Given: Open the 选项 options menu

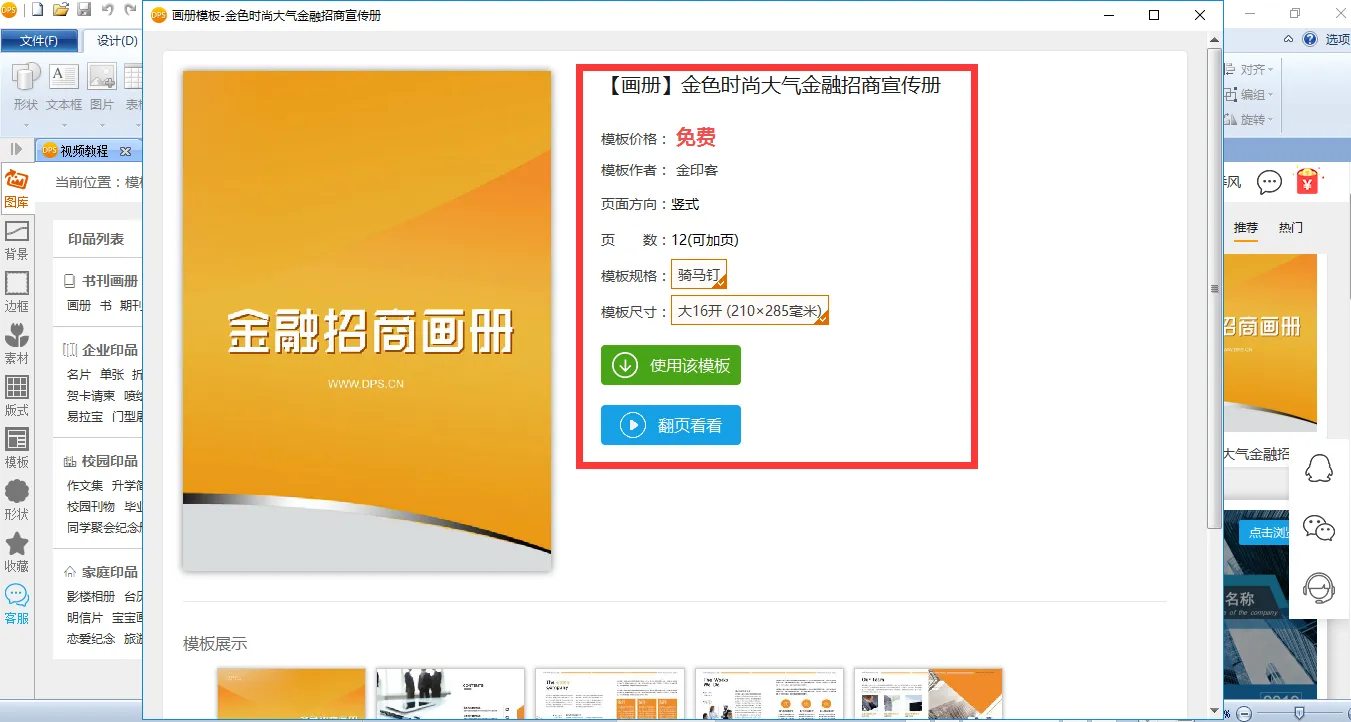Looking at the screenshot, I should (x=1337, y=39).
